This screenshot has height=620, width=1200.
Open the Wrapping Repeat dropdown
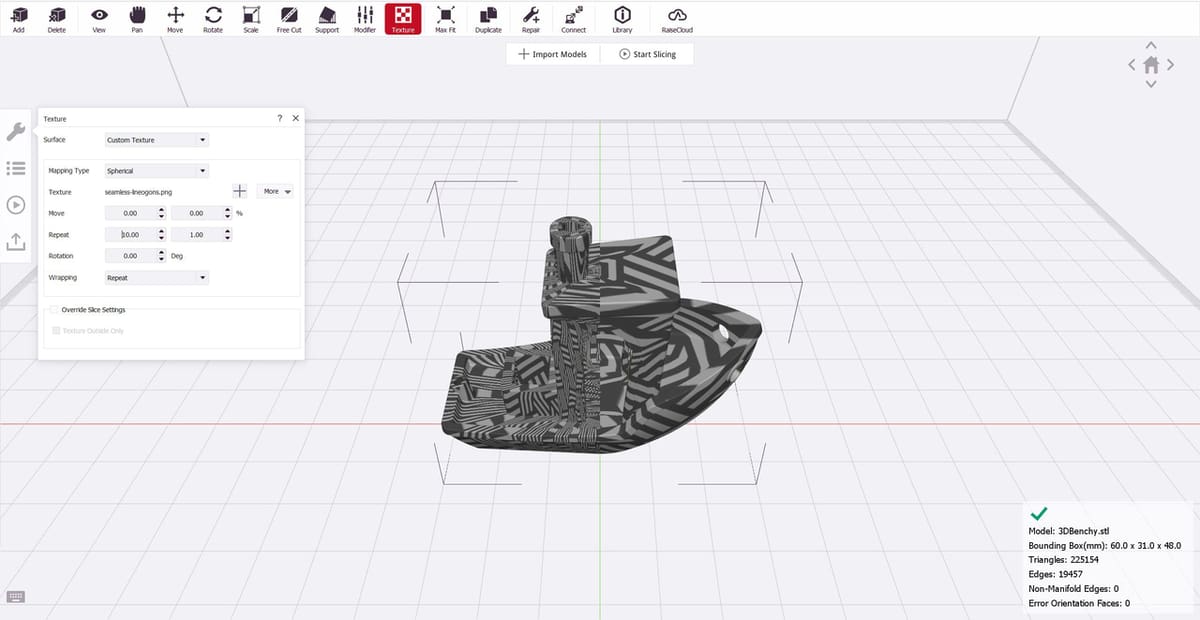[x=157, y=277]
